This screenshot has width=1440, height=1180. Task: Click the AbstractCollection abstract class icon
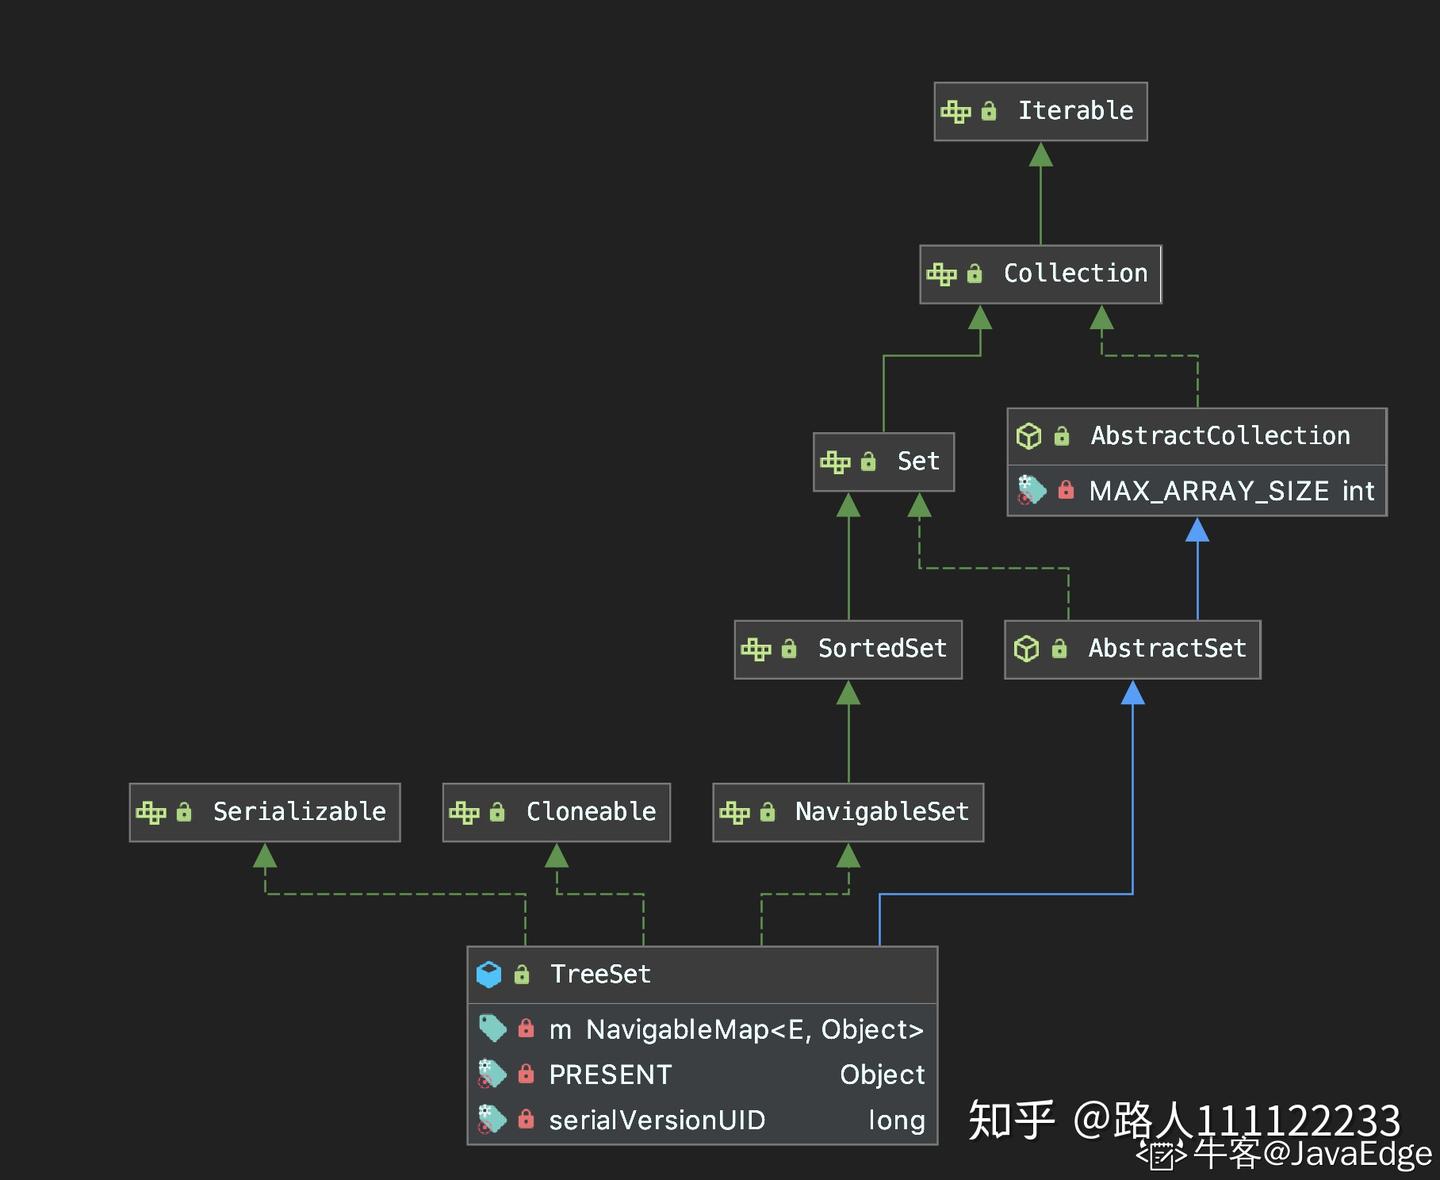(1029, 436)
